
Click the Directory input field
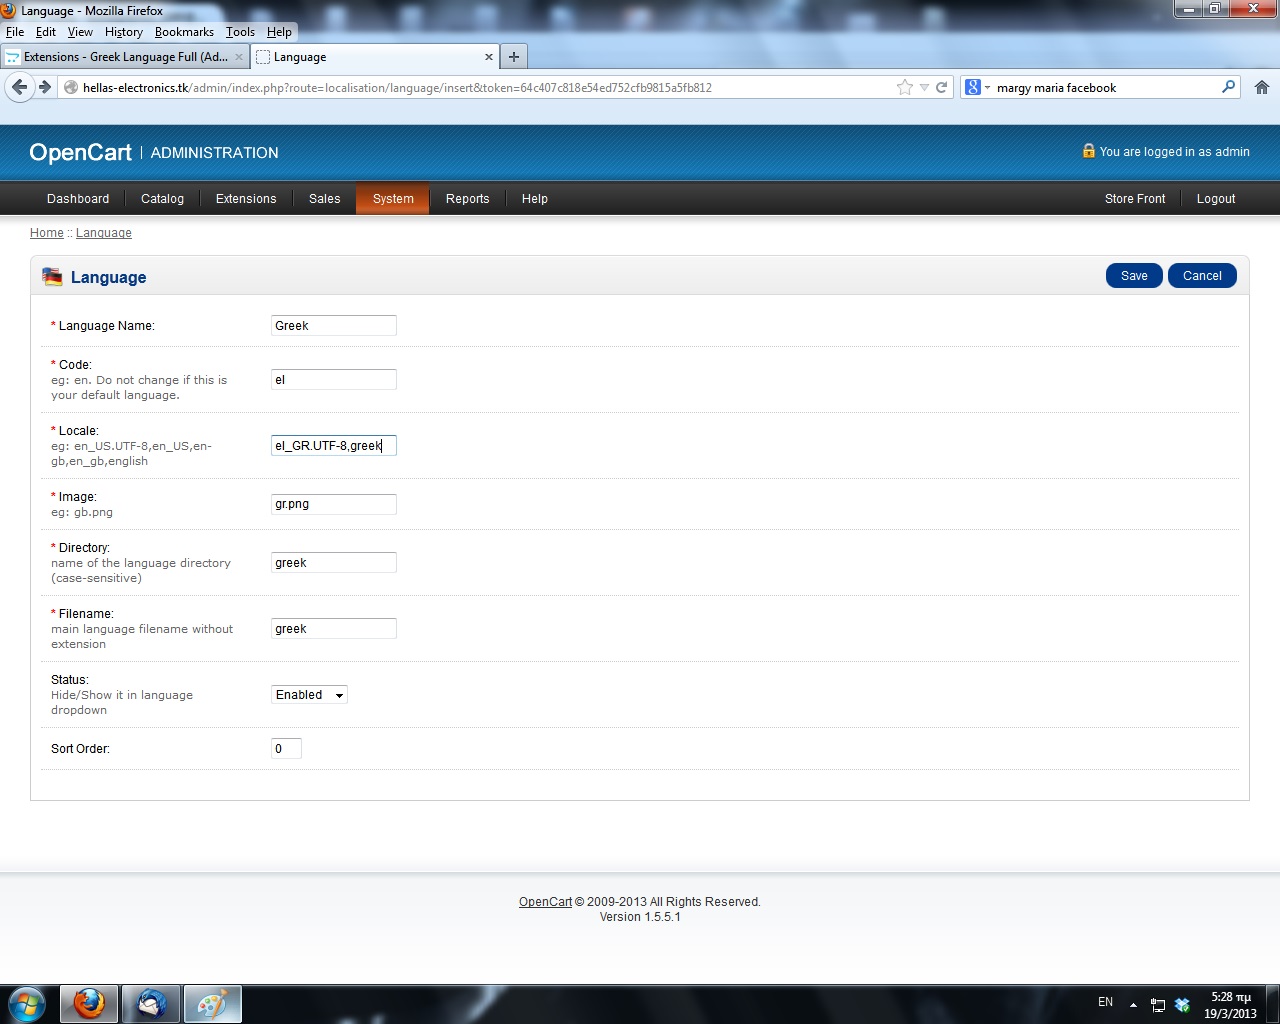(334, 563)
